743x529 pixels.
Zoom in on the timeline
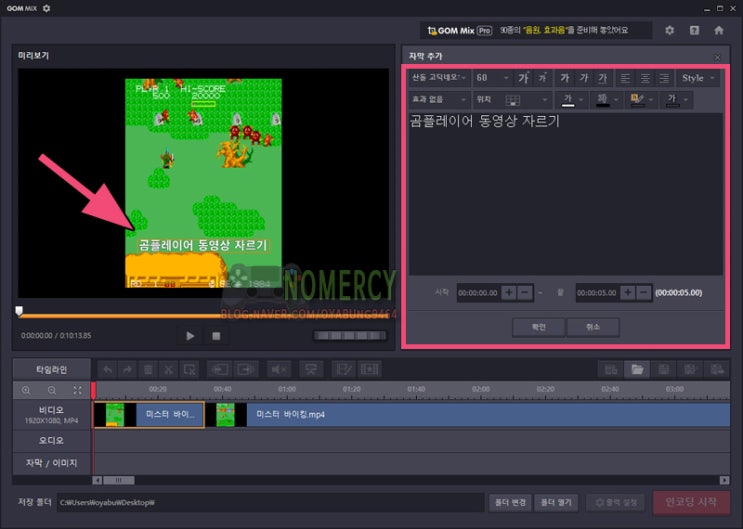(x=26, y=390)
